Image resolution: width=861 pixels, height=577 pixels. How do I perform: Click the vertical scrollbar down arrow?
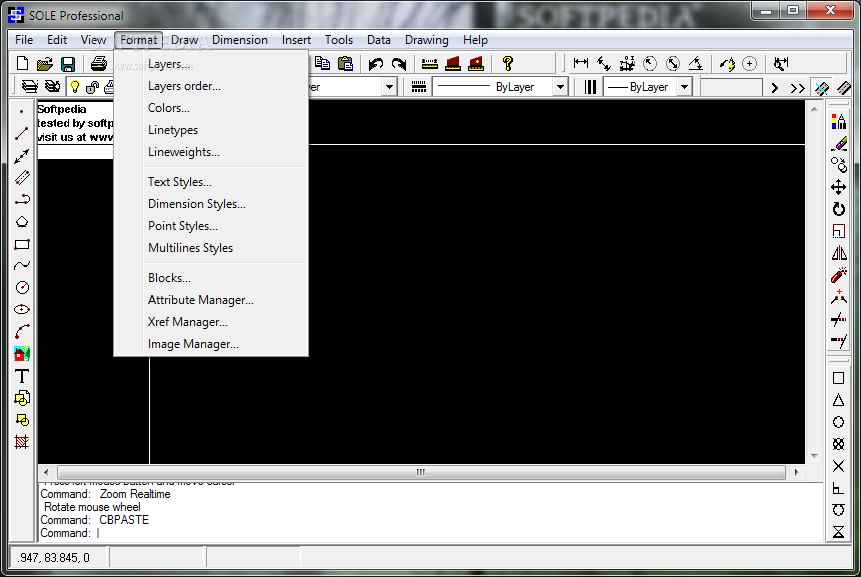(x=814, y=456)
